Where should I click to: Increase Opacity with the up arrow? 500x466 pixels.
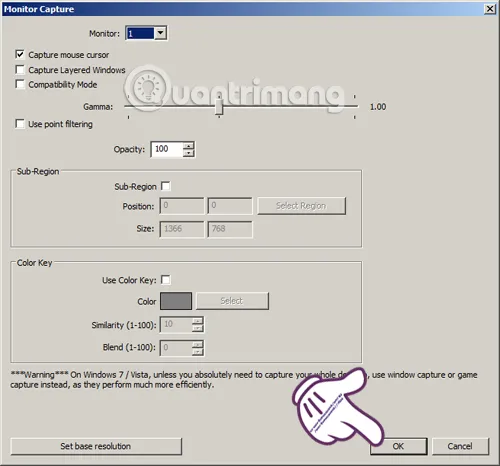coord(189,146)
